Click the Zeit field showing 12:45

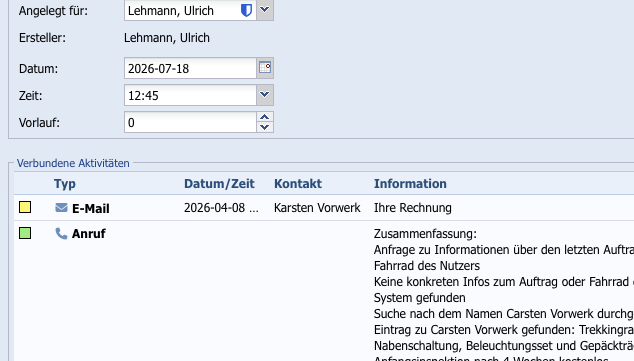pos(190,95)
